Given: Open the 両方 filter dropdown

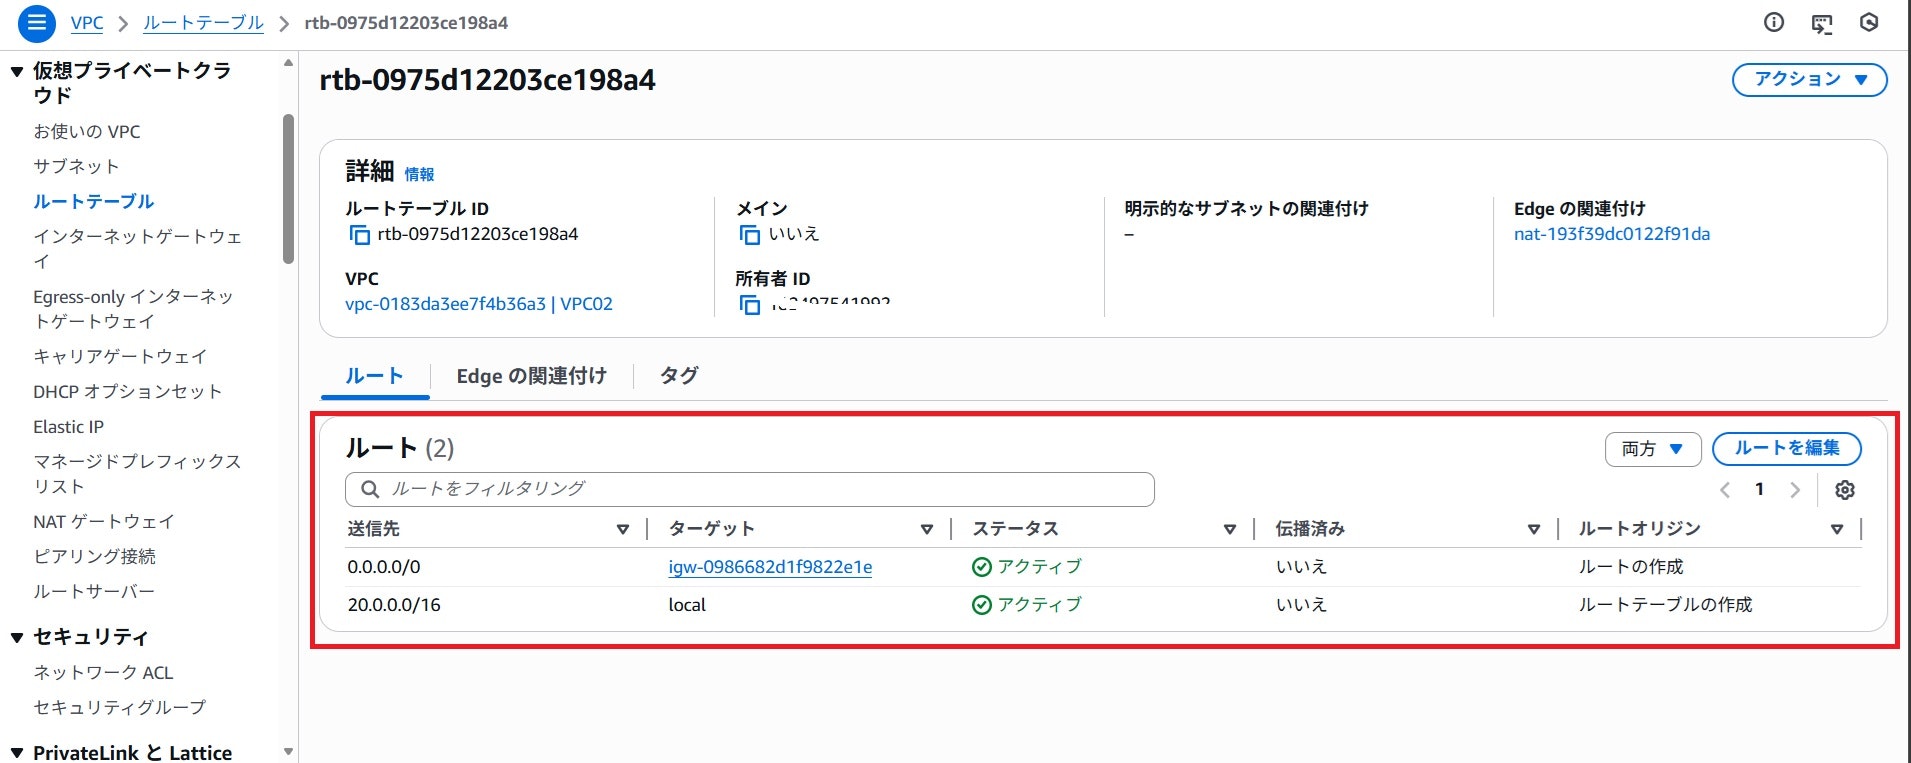Looking at the screenshot, I should (x=1653, y=449).
